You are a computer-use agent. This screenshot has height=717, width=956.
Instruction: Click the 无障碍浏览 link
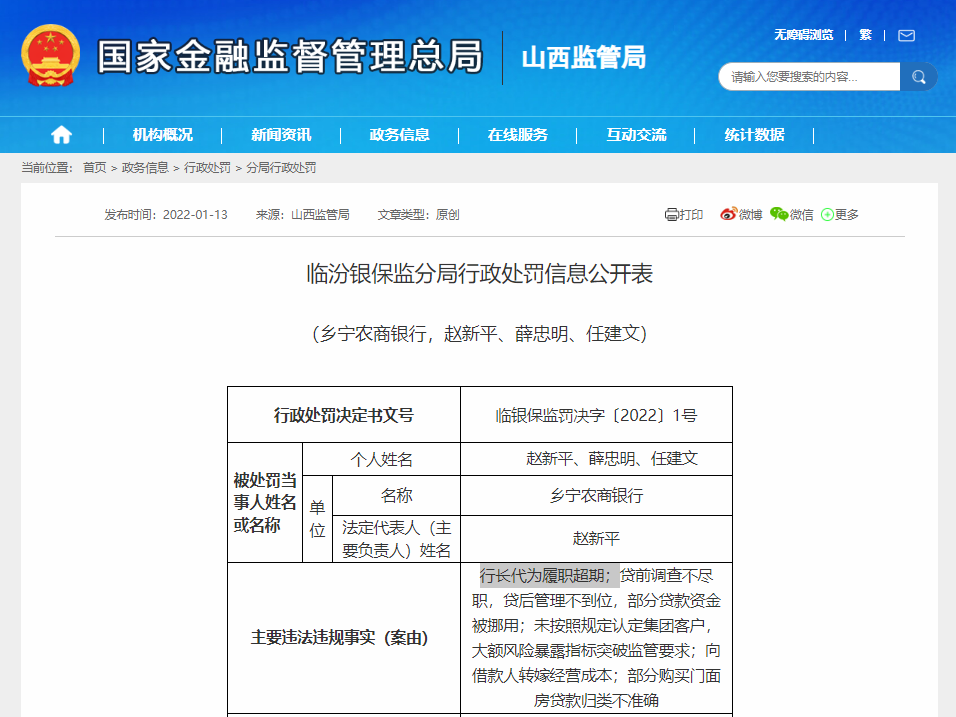pos(804,35)
